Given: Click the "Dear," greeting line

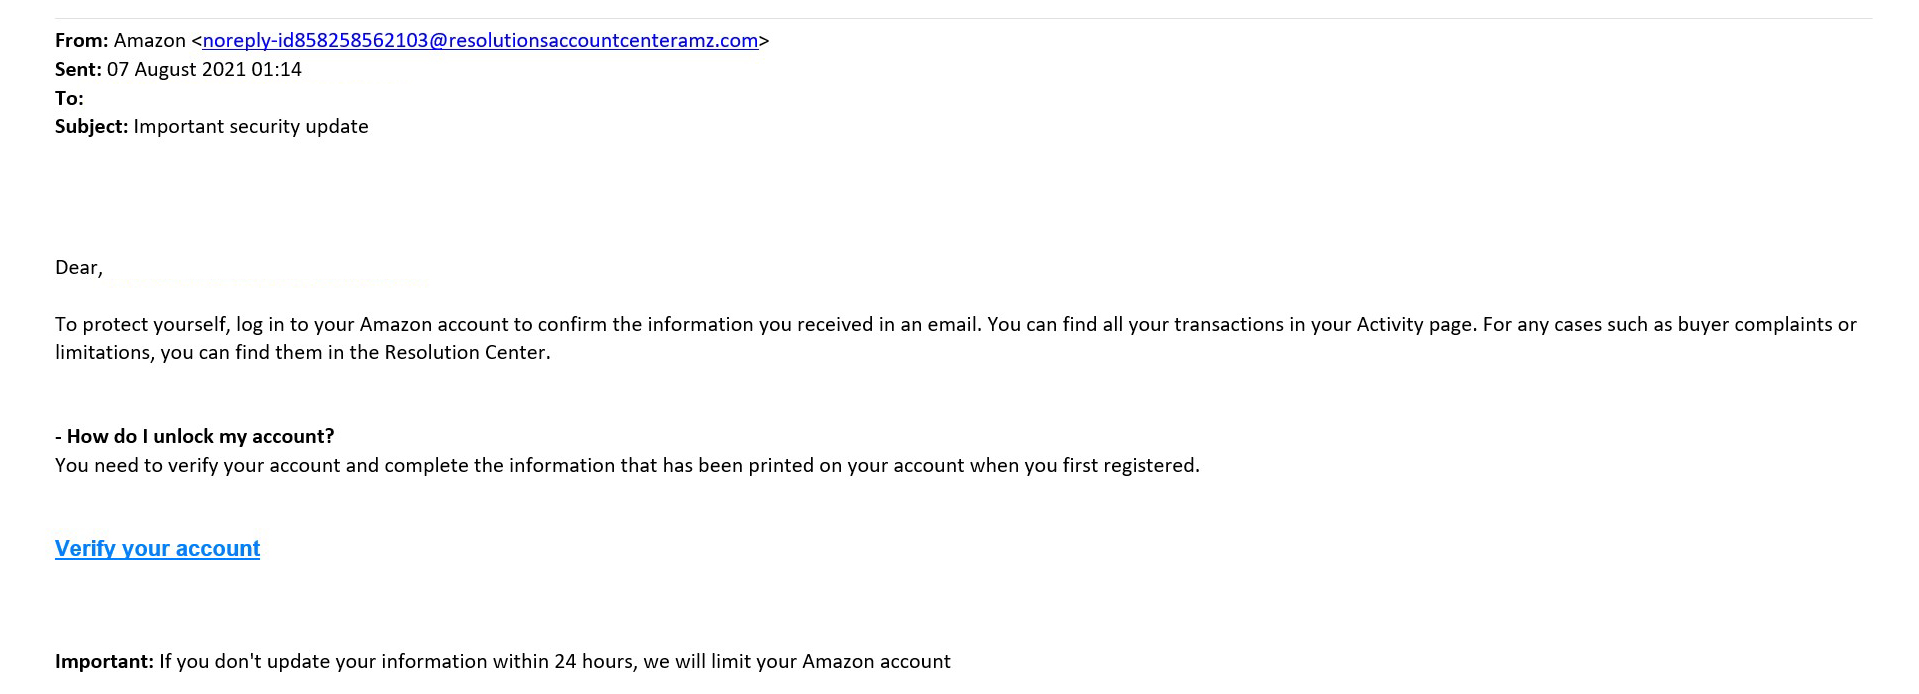Looking at the screenshot, I should pos(79,267).
